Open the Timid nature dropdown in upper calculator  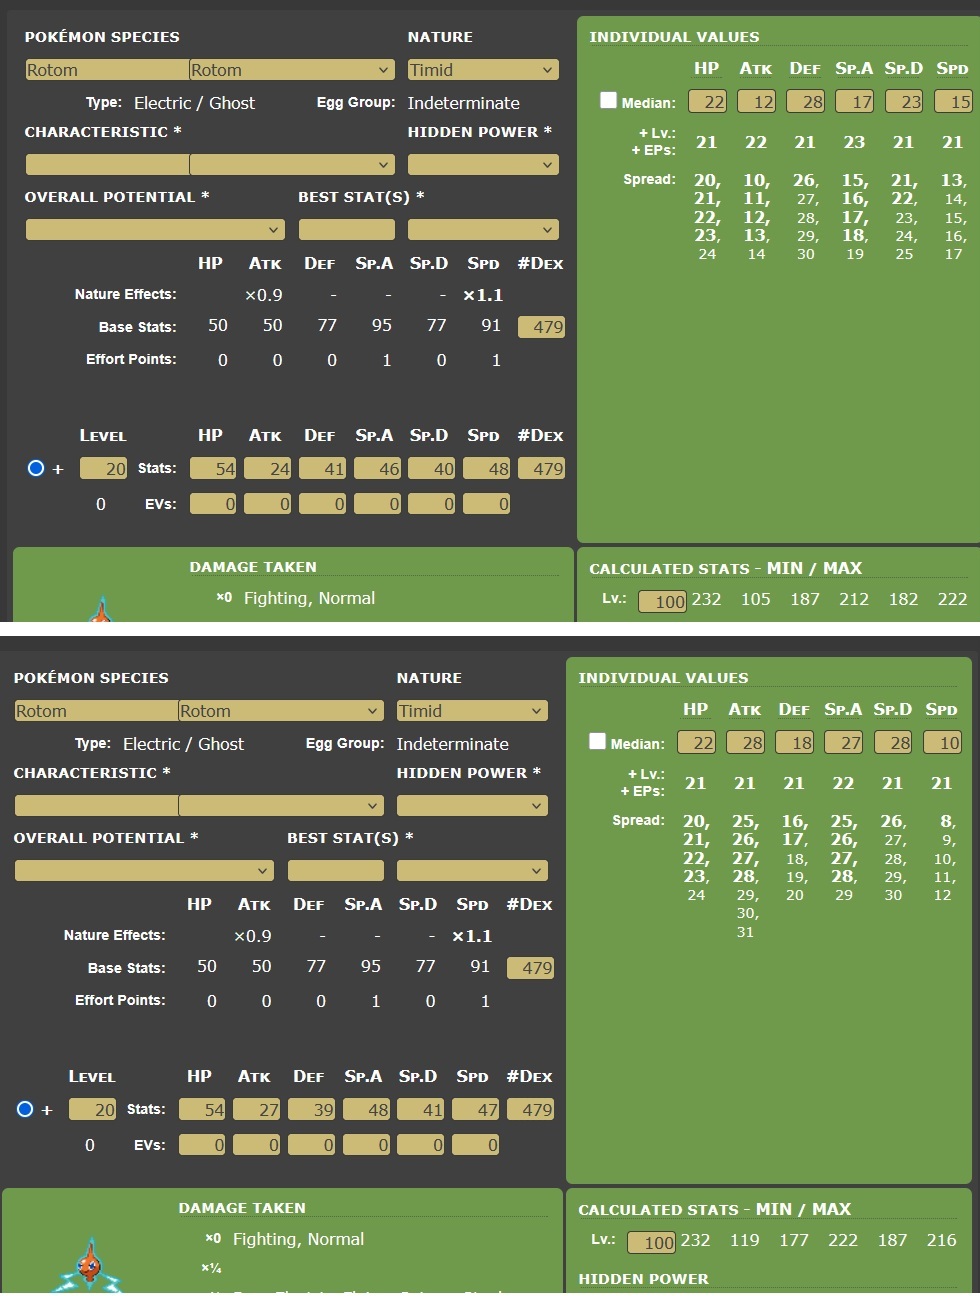483,70
